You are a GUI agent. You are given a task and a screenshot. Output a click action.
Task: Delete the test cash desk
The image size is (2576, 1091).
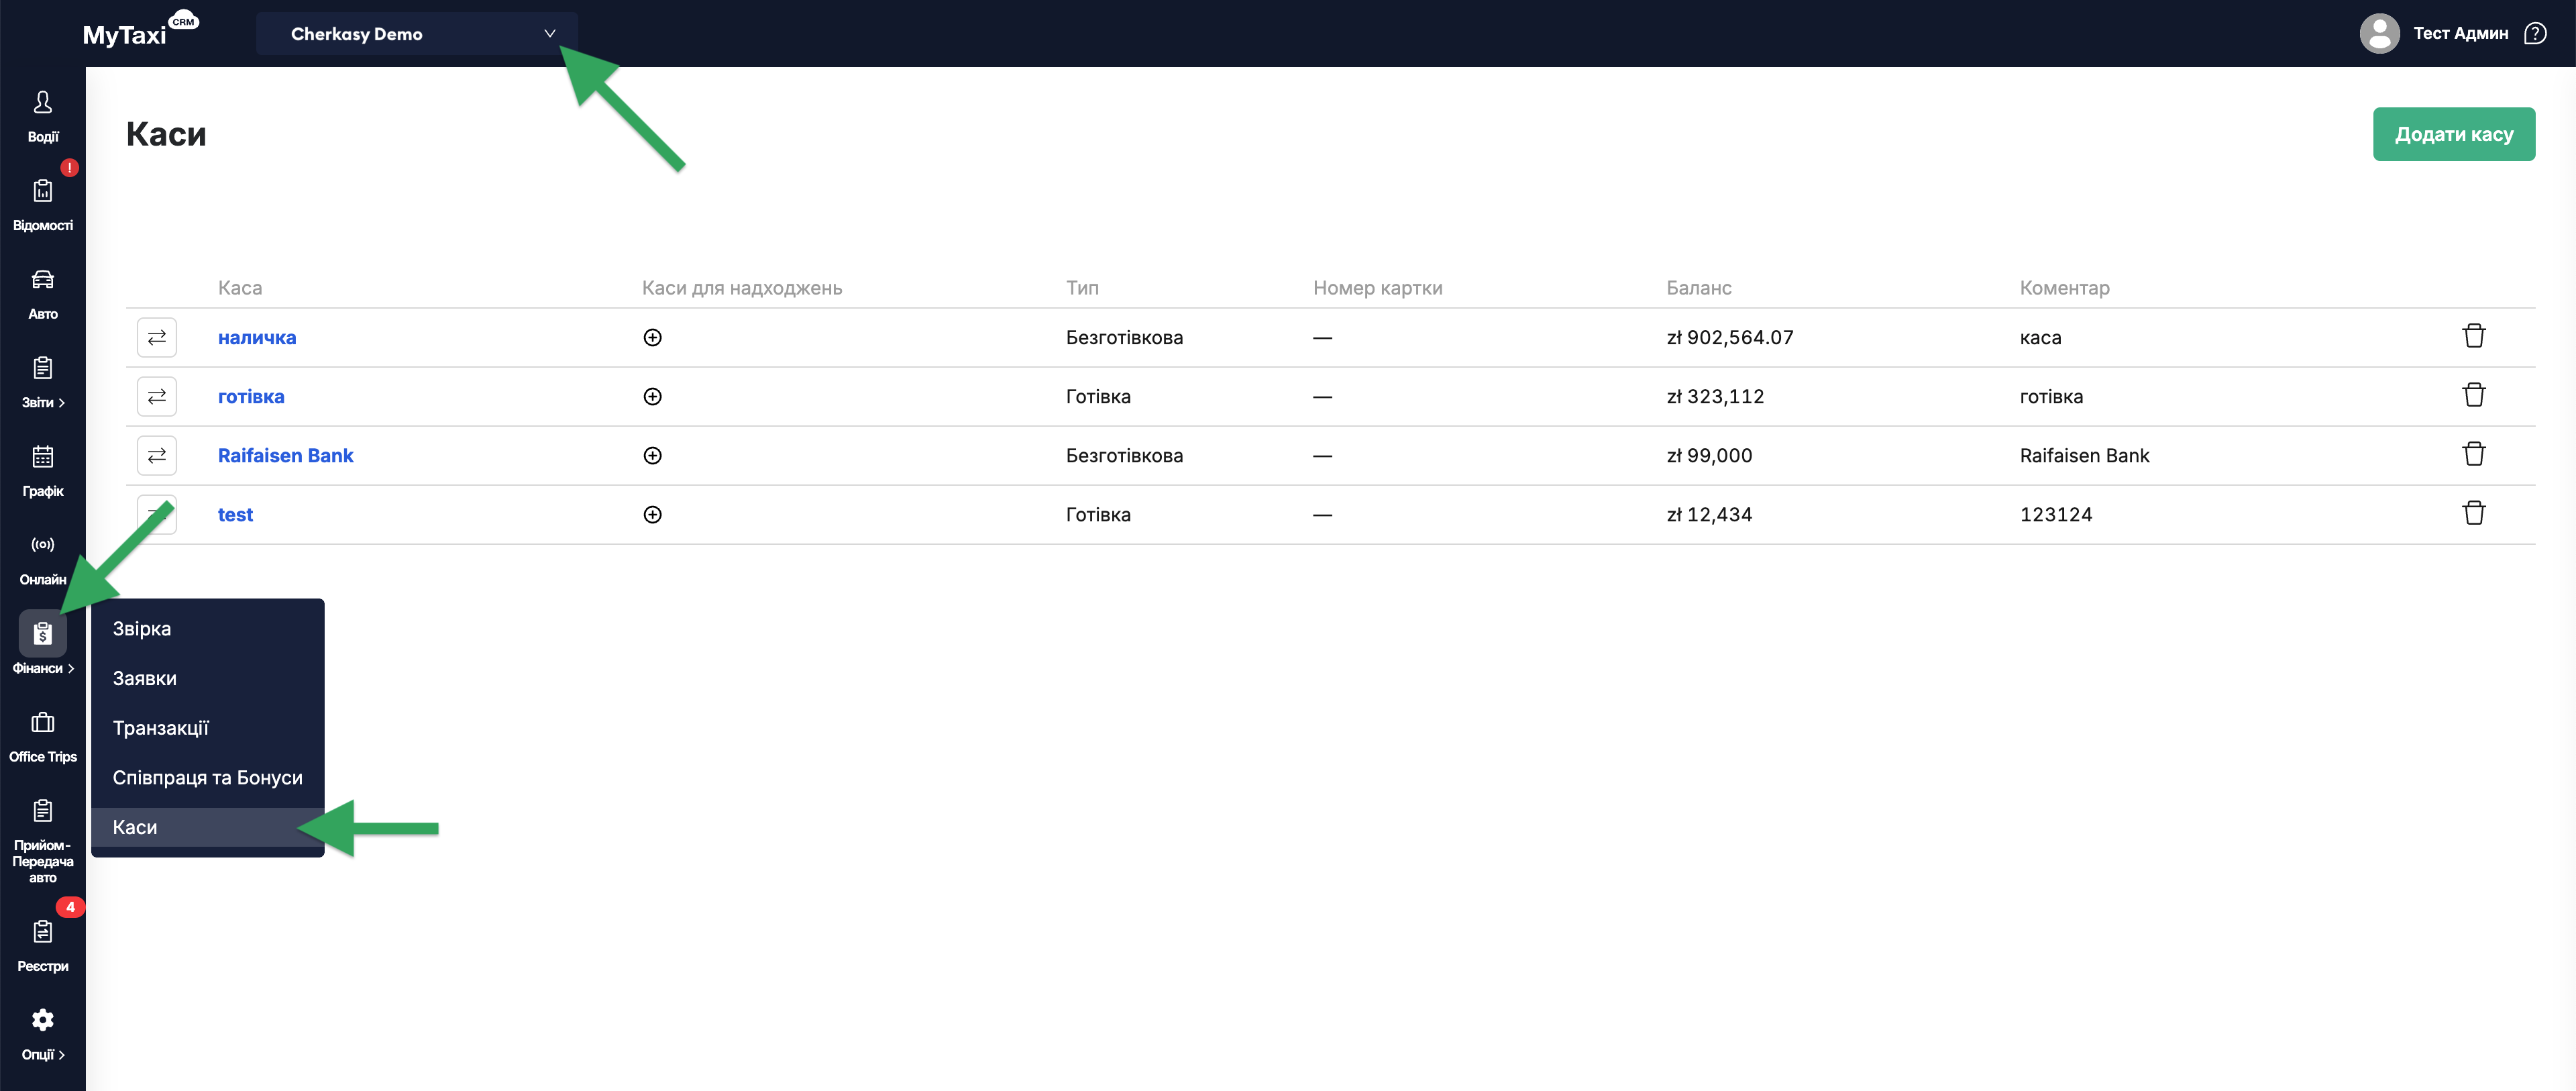coord(2473,513)
